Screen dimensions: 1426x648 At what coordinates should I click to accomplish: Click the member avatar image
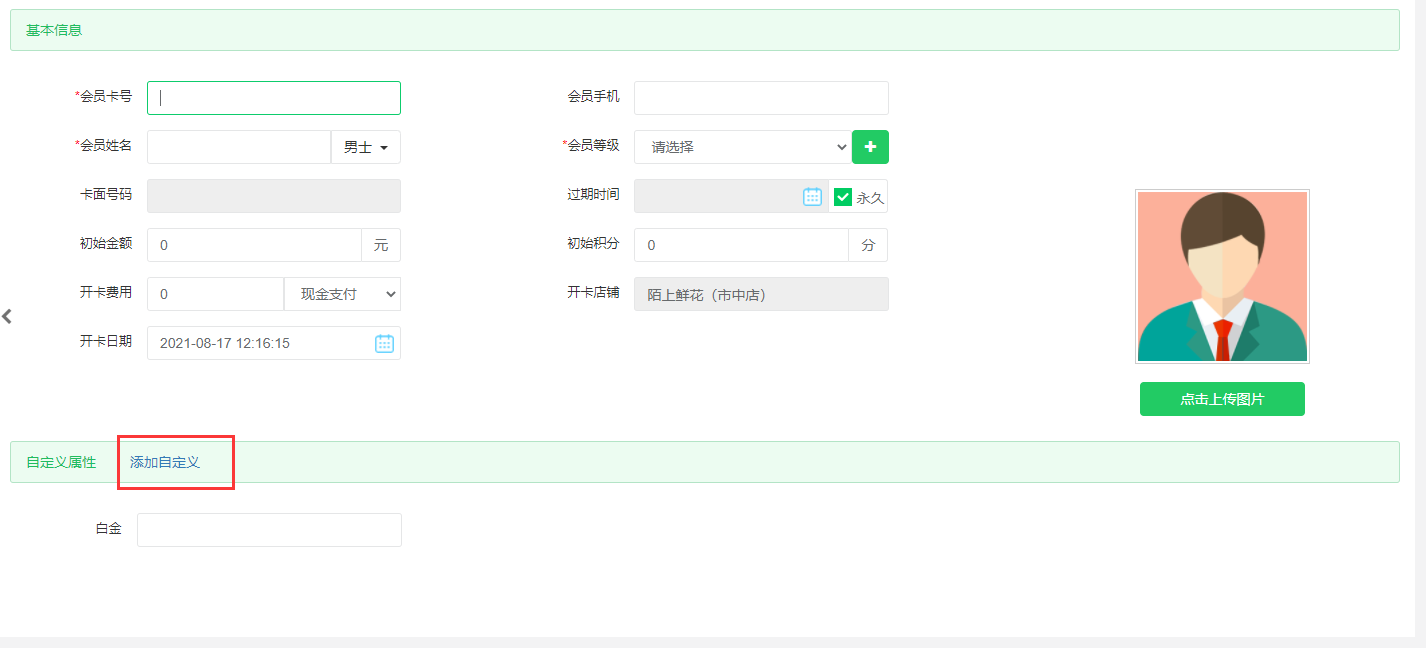point(1222,276)
